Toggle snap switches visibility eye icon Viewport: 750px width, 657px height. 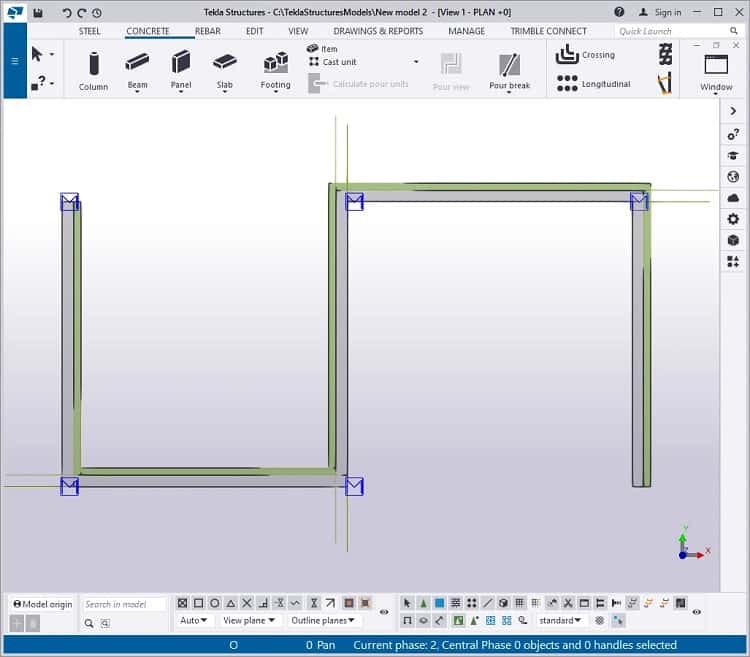(384, 612)
